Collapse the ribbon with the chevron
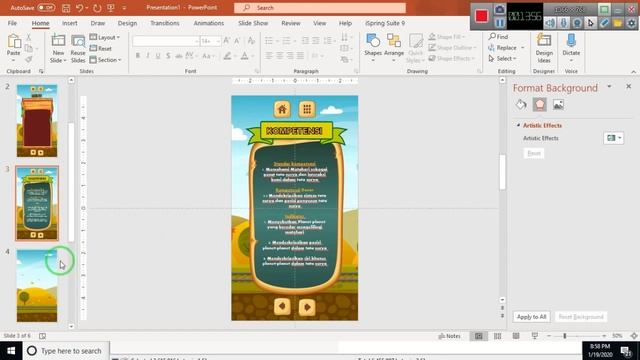The height and width of the screenshot is (360, 640). pyautogui.click(x=633, y=72)
